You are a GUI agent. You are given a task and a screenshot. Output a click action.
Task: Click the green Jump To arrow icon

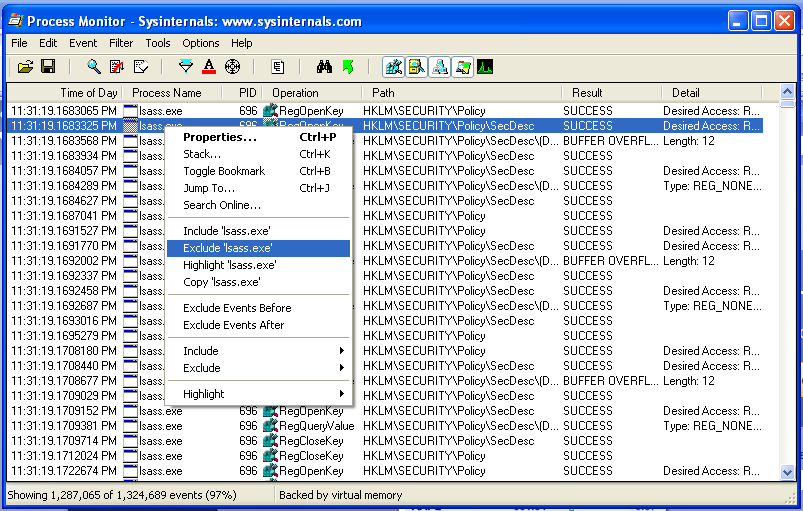tap(348, 67)
